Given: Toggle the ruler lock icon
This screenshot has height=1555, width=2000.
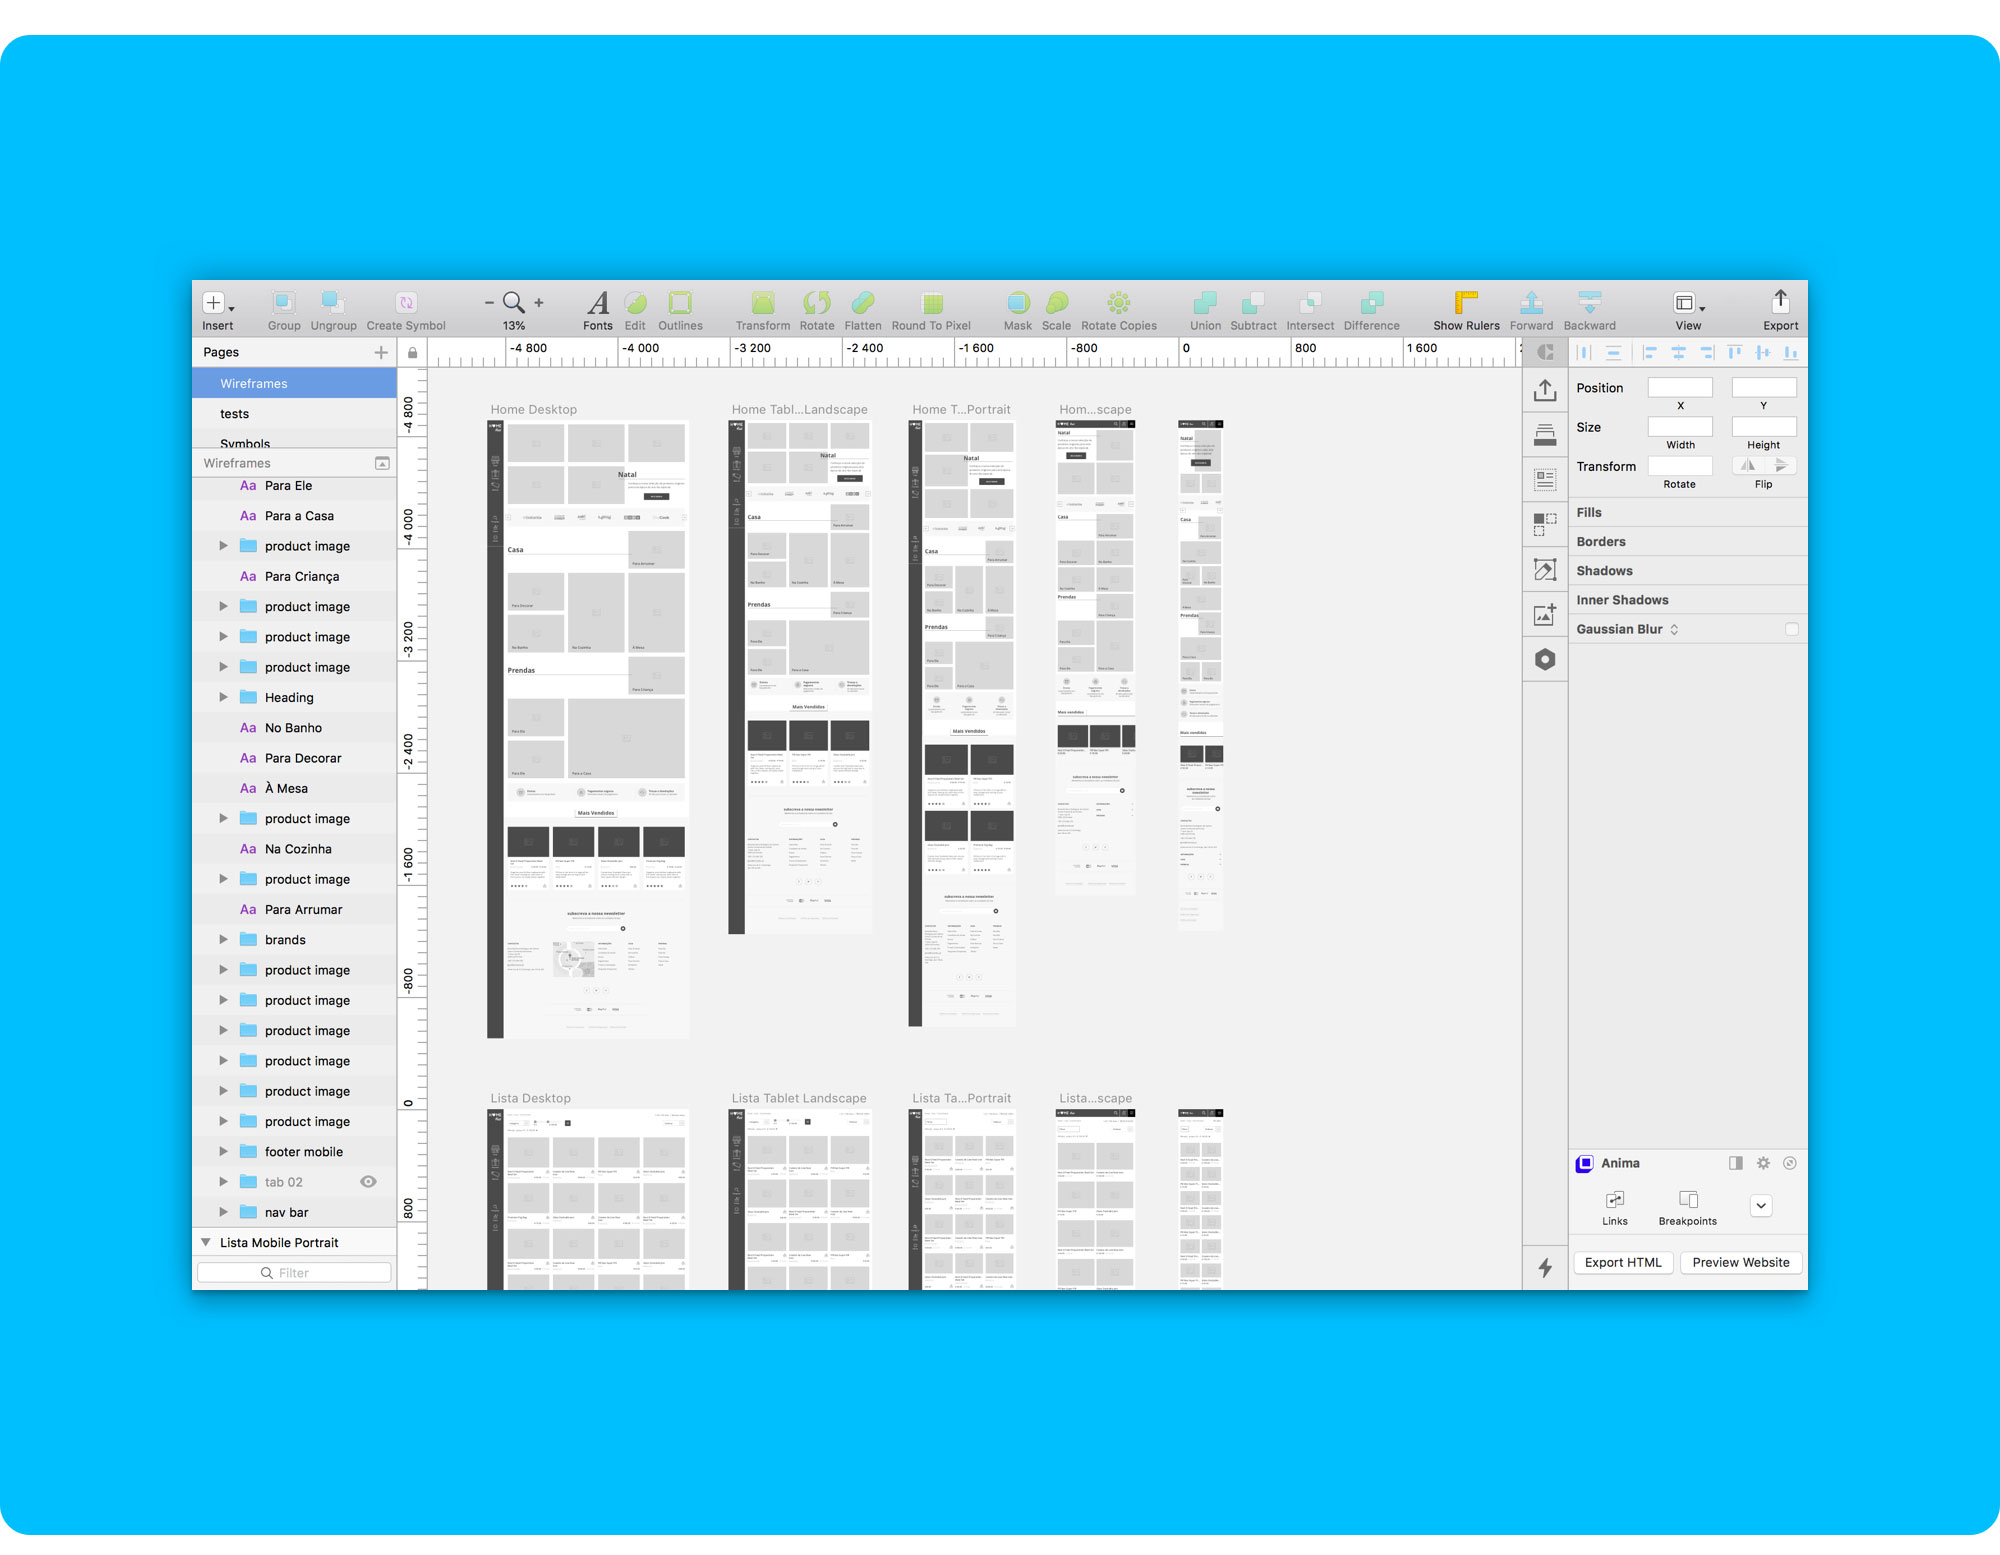Looking at the screenshot, I should [x=412, y=352].
